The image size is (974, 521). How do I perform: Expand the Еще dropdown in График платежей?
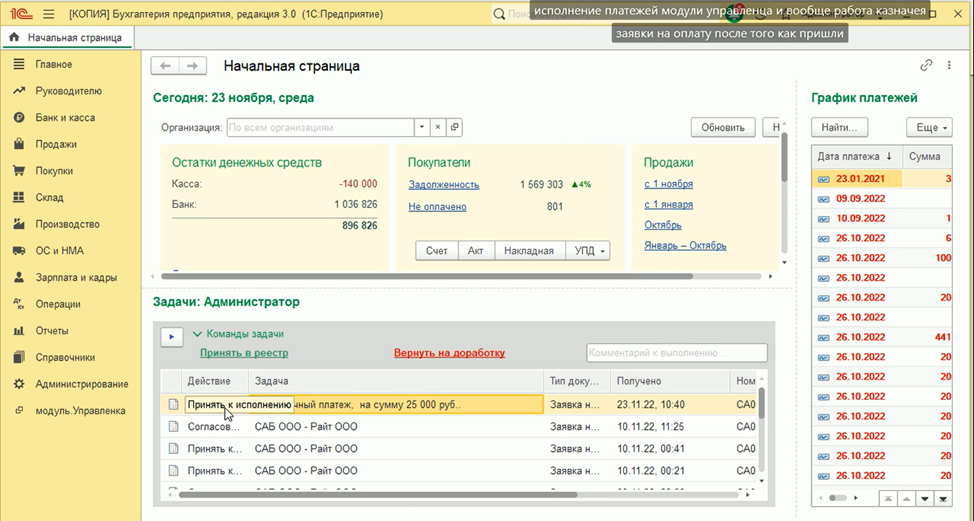tap(929, 127)
